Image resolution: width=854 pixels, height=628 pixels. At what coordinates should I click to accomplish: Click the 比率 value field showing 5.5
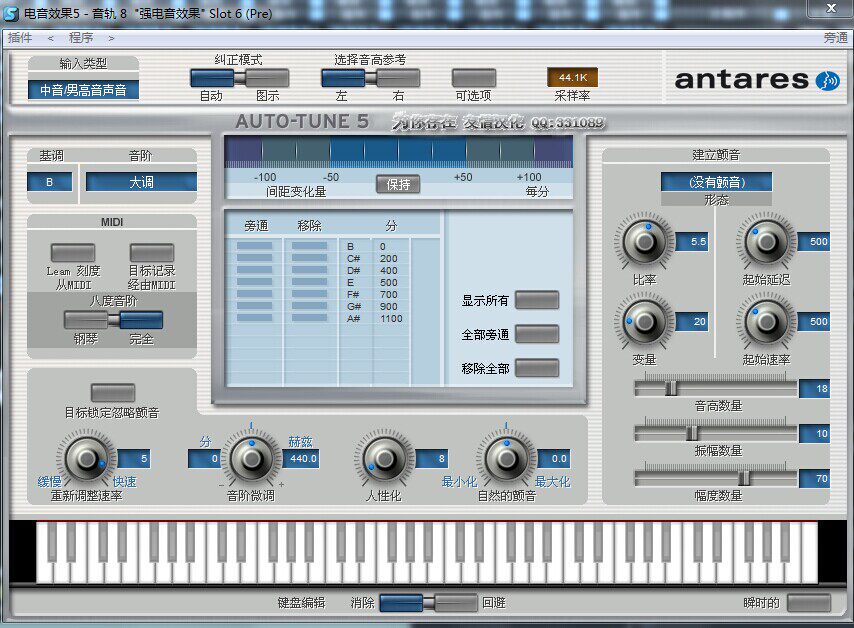point(692,241)
